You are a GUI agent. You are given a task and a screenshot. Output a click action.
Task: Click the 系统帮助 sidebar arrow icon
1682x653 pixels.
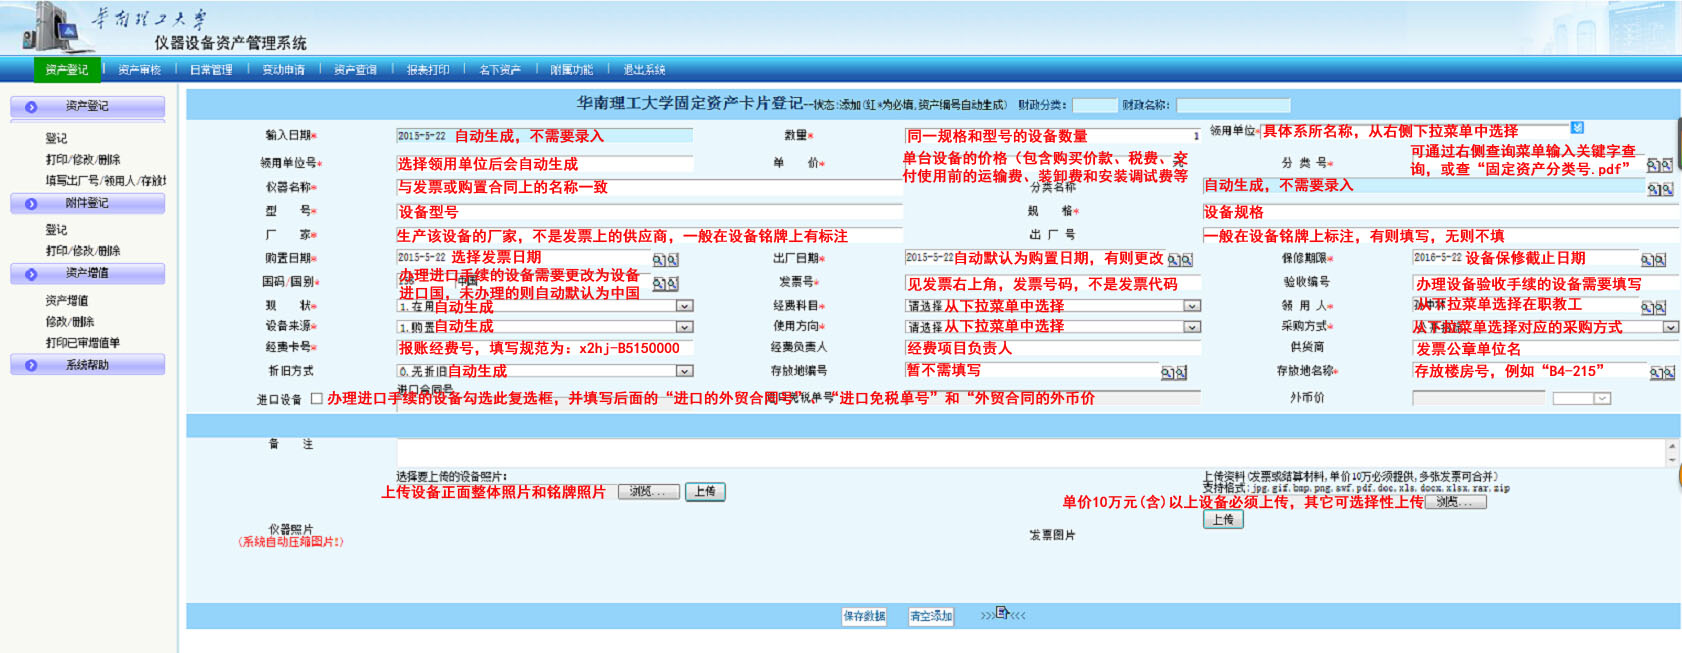coord(31,366)
